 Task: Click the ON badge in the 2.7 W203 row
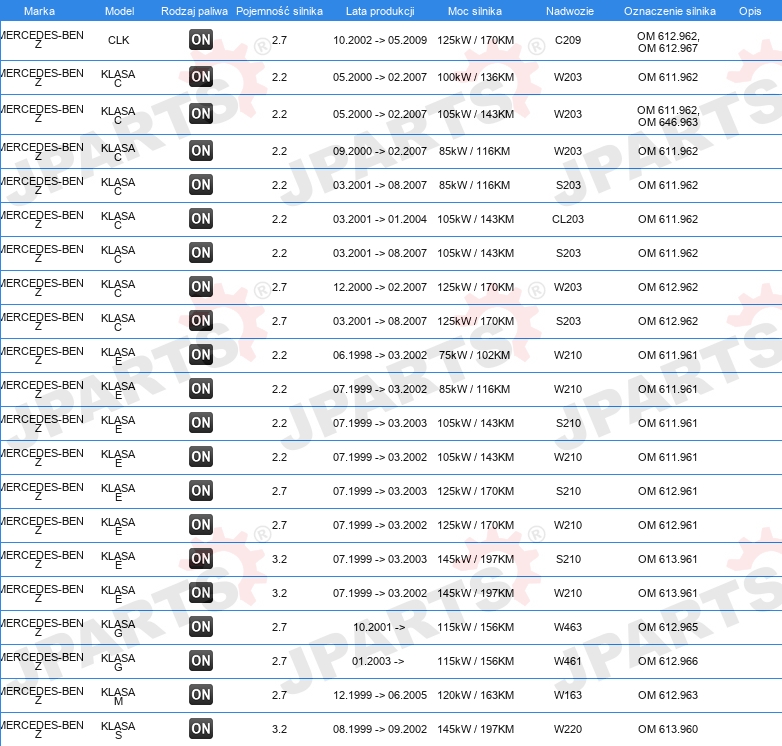coord(201,287)
